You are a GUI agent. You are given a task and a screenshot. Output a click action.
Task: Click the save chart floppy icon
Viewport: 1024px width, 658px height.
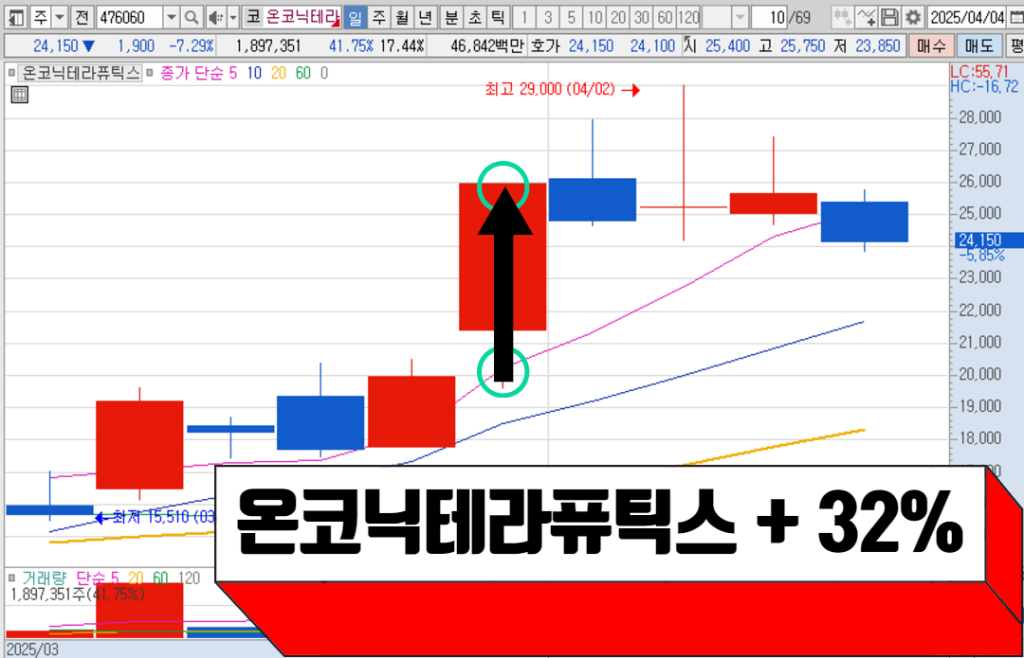[889, 18]
